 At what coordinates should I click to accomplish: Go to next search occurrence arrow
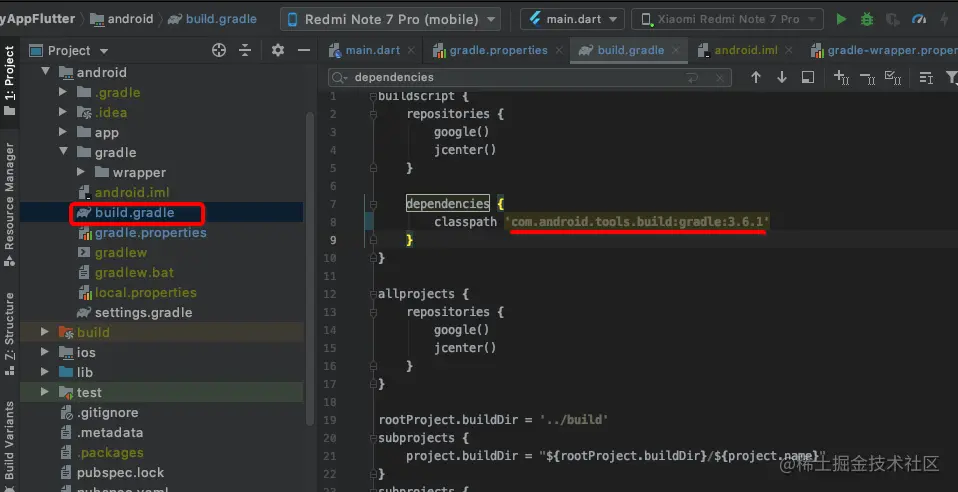click(x=781, y=77)
